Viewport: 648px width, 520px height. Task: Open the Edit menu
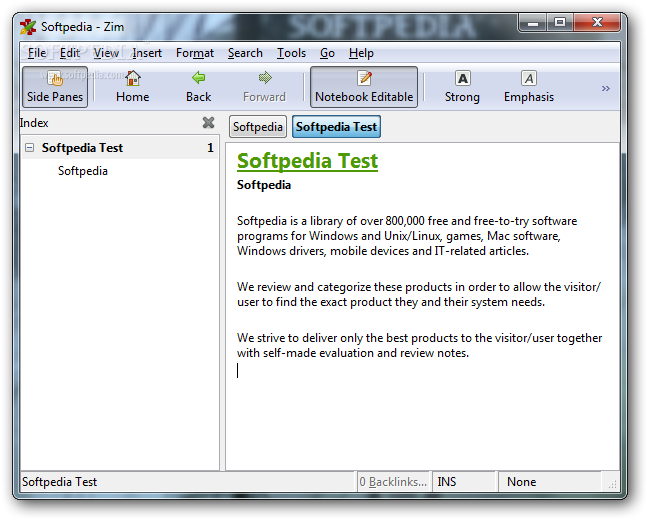tap(69, 53)
